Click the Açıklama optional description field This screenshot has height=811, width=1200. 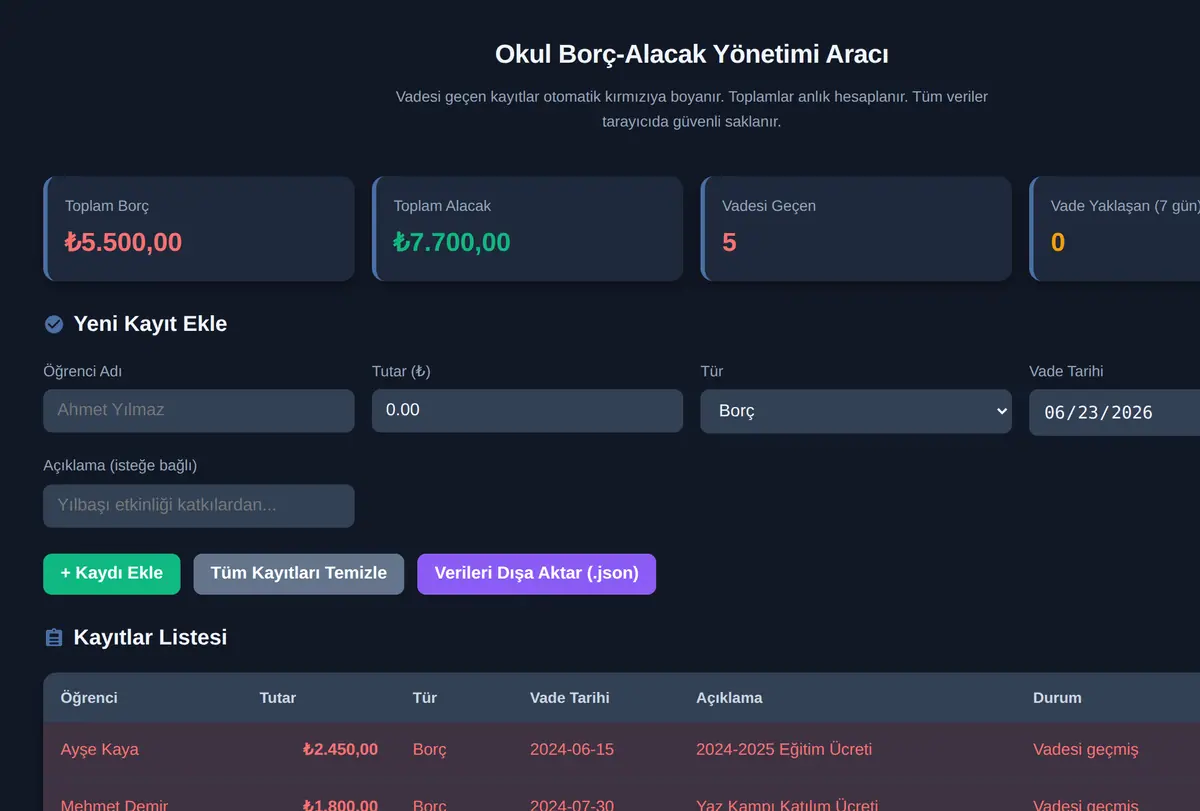pyautogui.click(x=199, y=506)
